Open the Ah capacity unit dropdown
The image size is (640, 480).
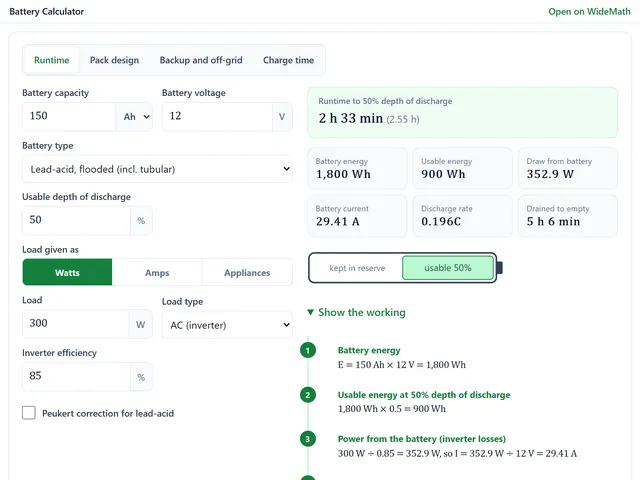click(x=134, y=117)
